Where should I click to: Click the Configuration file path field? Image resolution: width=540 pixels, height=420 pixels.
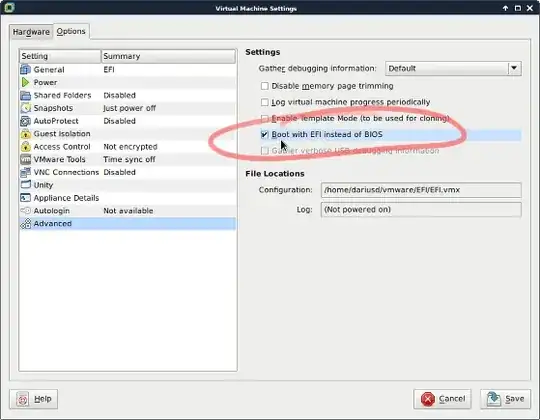coord(421,190)
